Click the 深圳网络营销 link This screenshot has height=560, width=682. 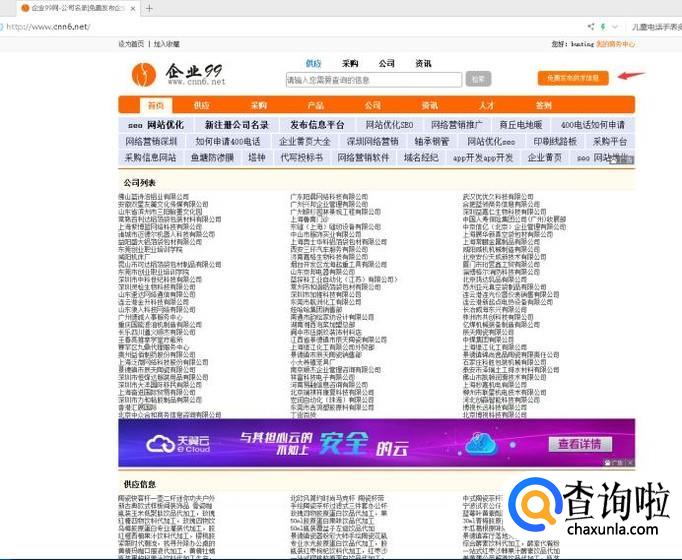(x=372, y=142)
